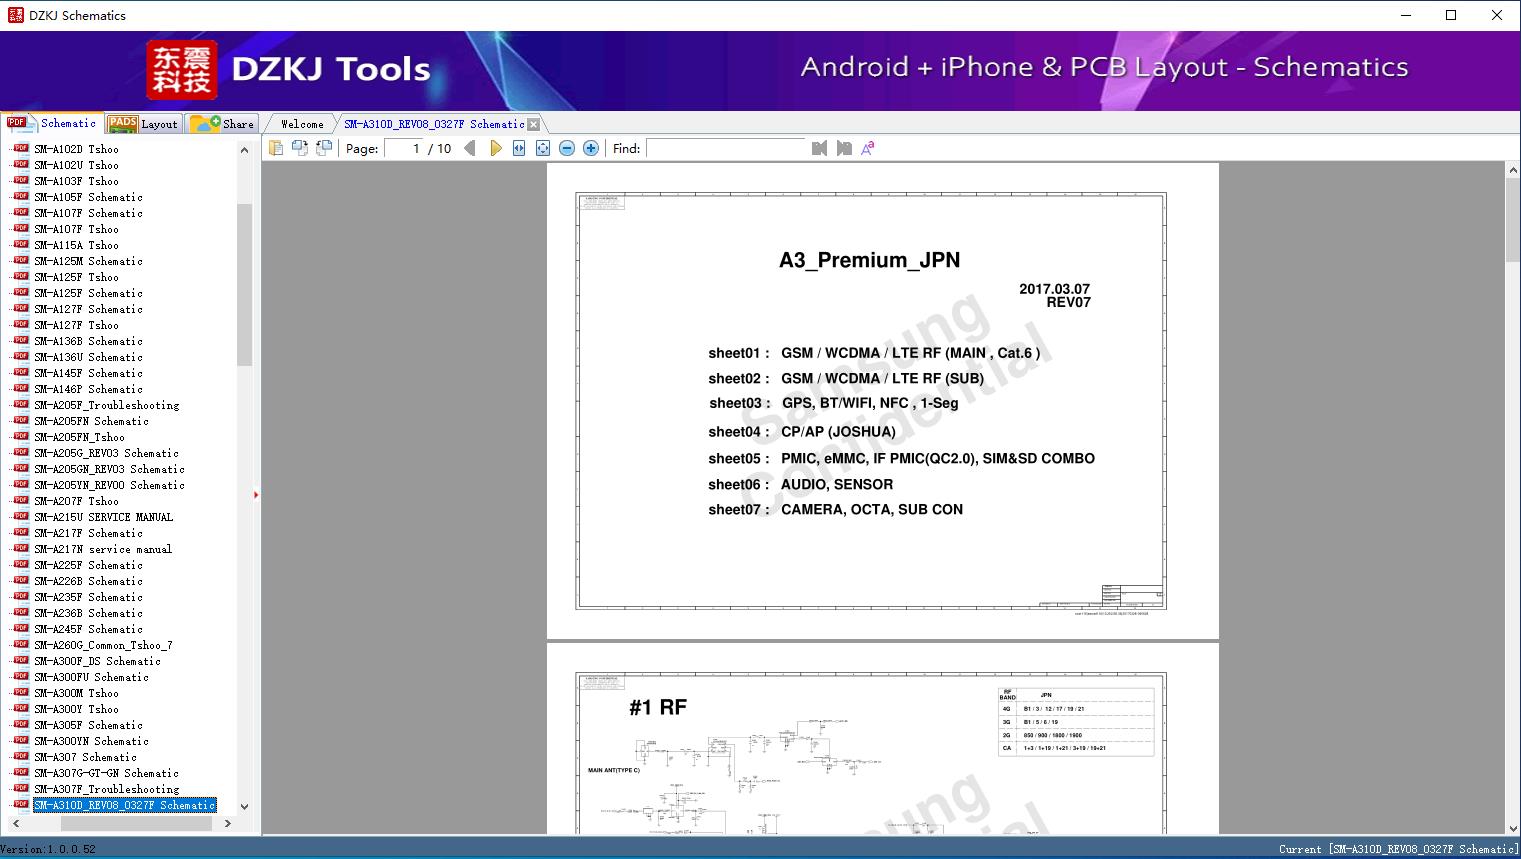Open SM-A115A Tshoo file
Image resolution: width=1521 pixels, height=859 pixels.
(x=76, y=245)
